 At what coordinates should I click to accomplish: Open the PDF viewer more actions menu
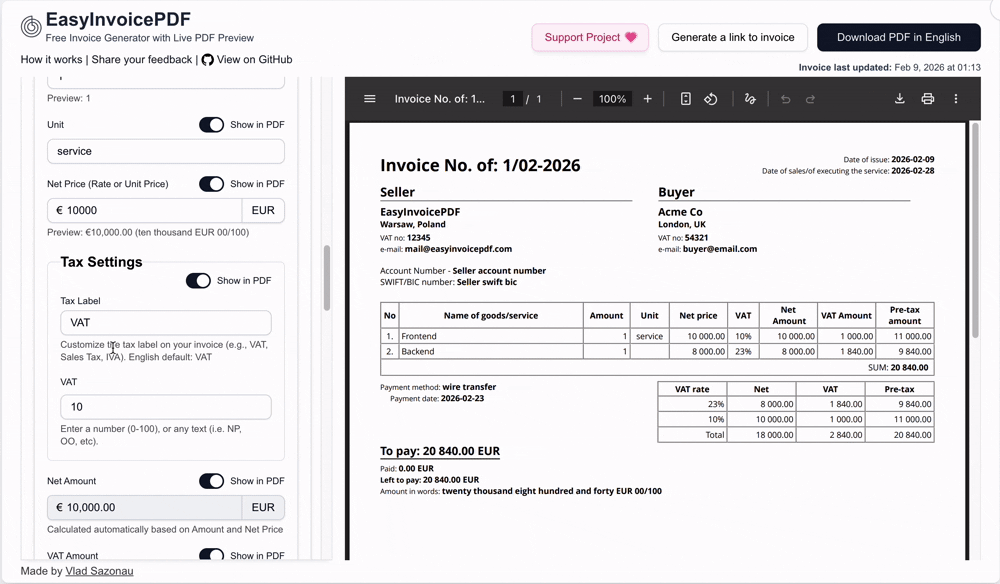[x=955, y=99]
